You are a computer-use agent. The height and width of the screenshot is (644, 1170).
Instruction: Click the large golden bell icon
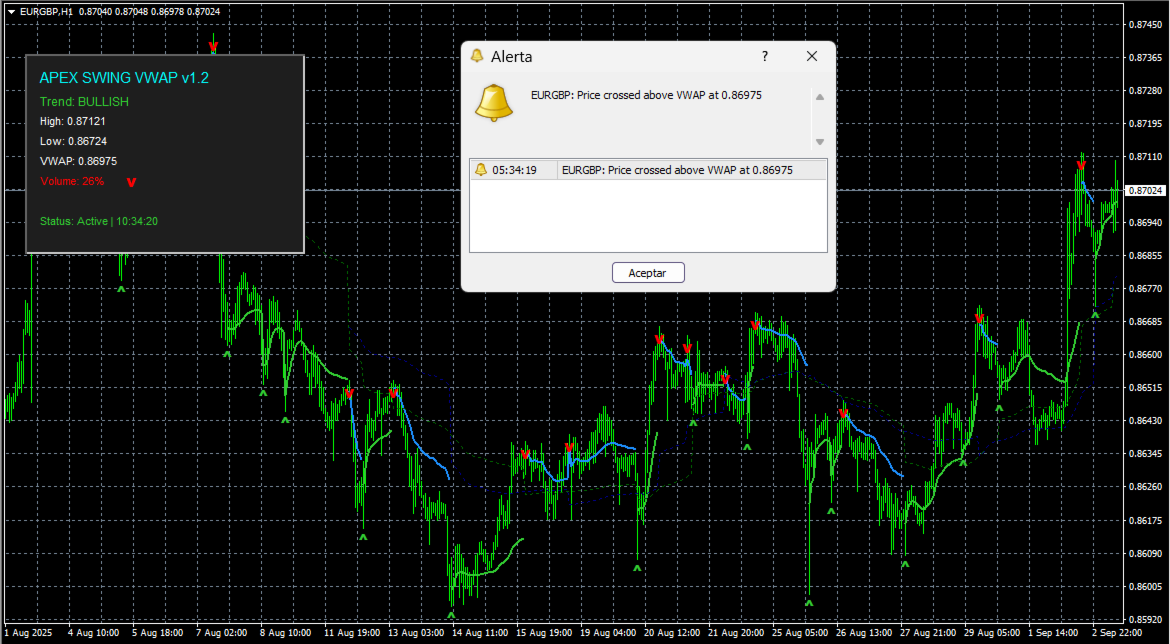click(494, 103)
